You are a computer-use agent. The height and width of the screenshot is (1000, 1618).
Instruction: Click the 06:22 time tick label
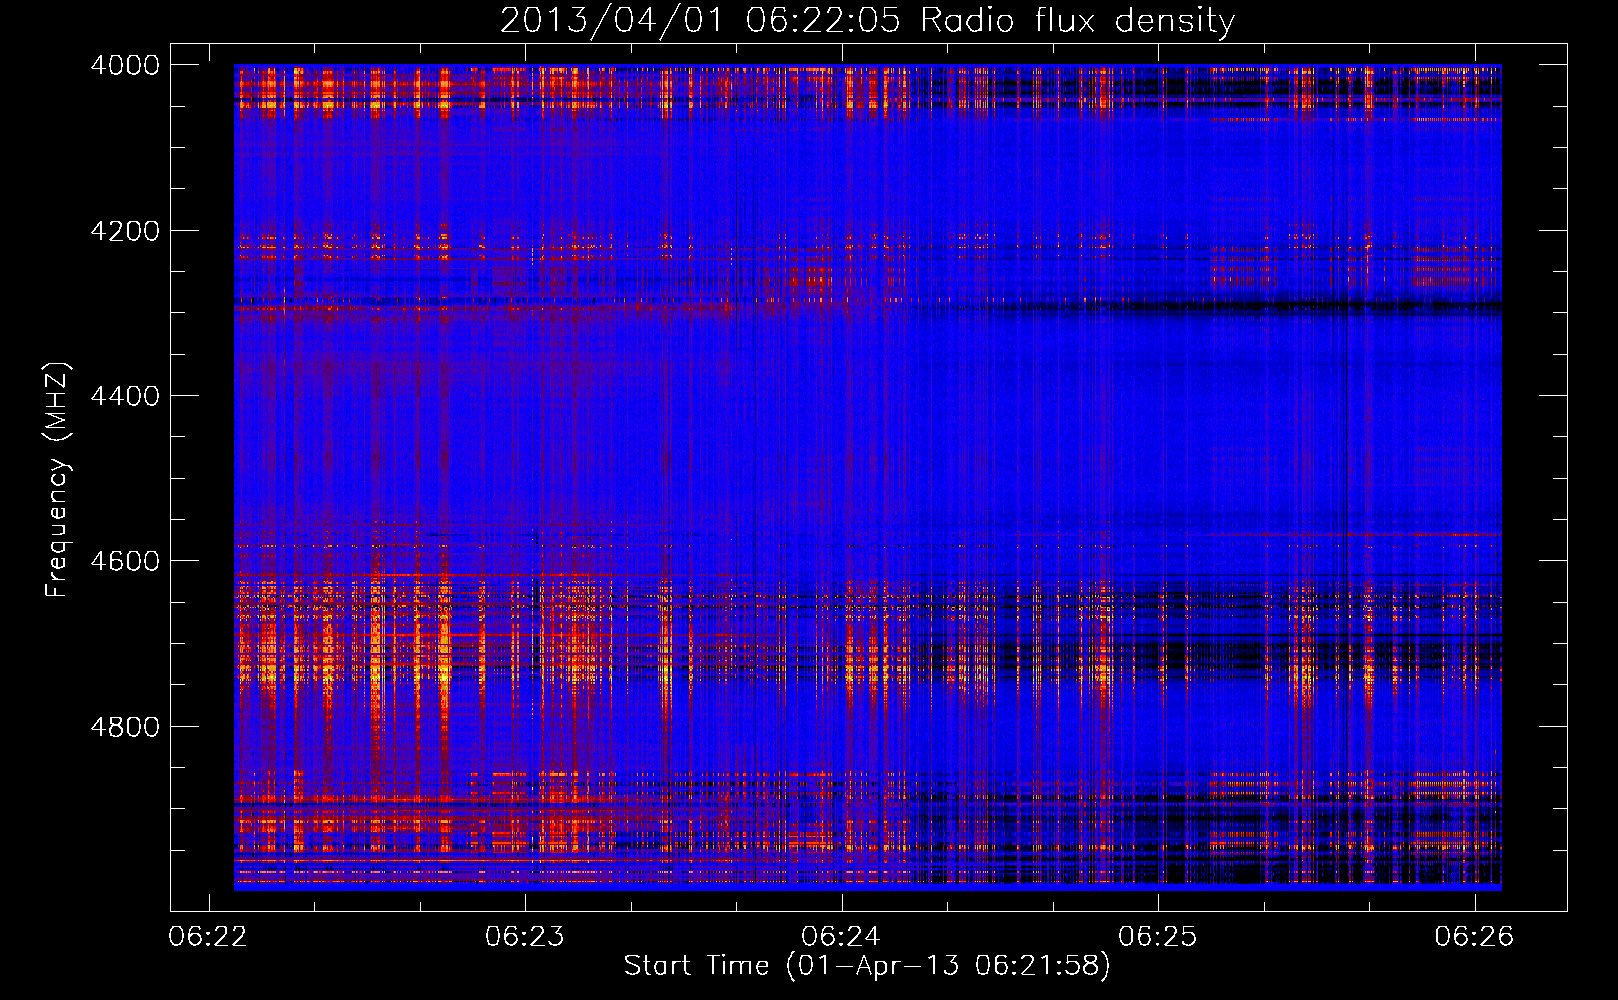[x=208, y=937]
